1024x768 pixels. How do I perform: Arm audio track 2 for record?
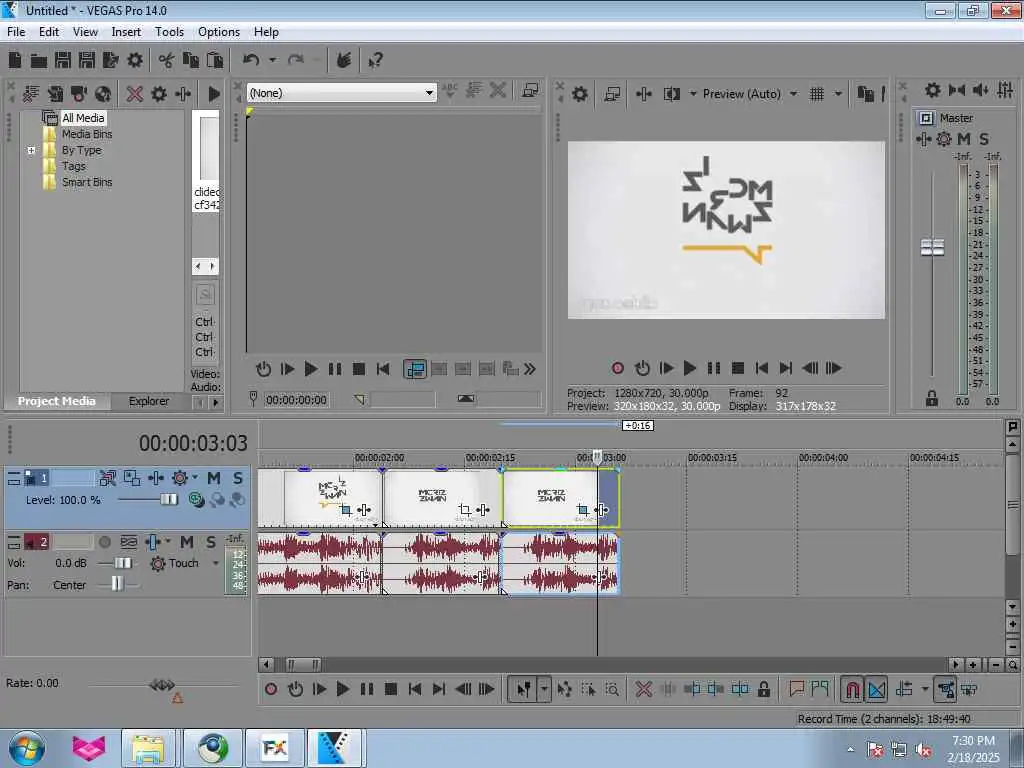tap(104, 542)
